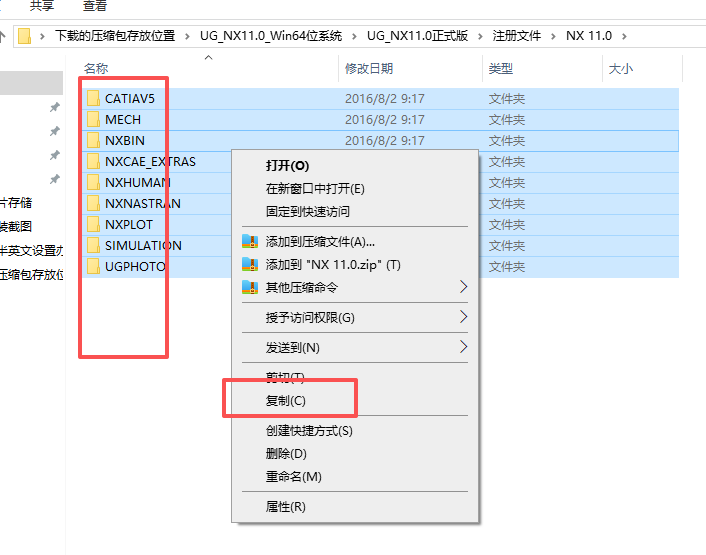Sort by the 修改日期 column header

[369, 68]
